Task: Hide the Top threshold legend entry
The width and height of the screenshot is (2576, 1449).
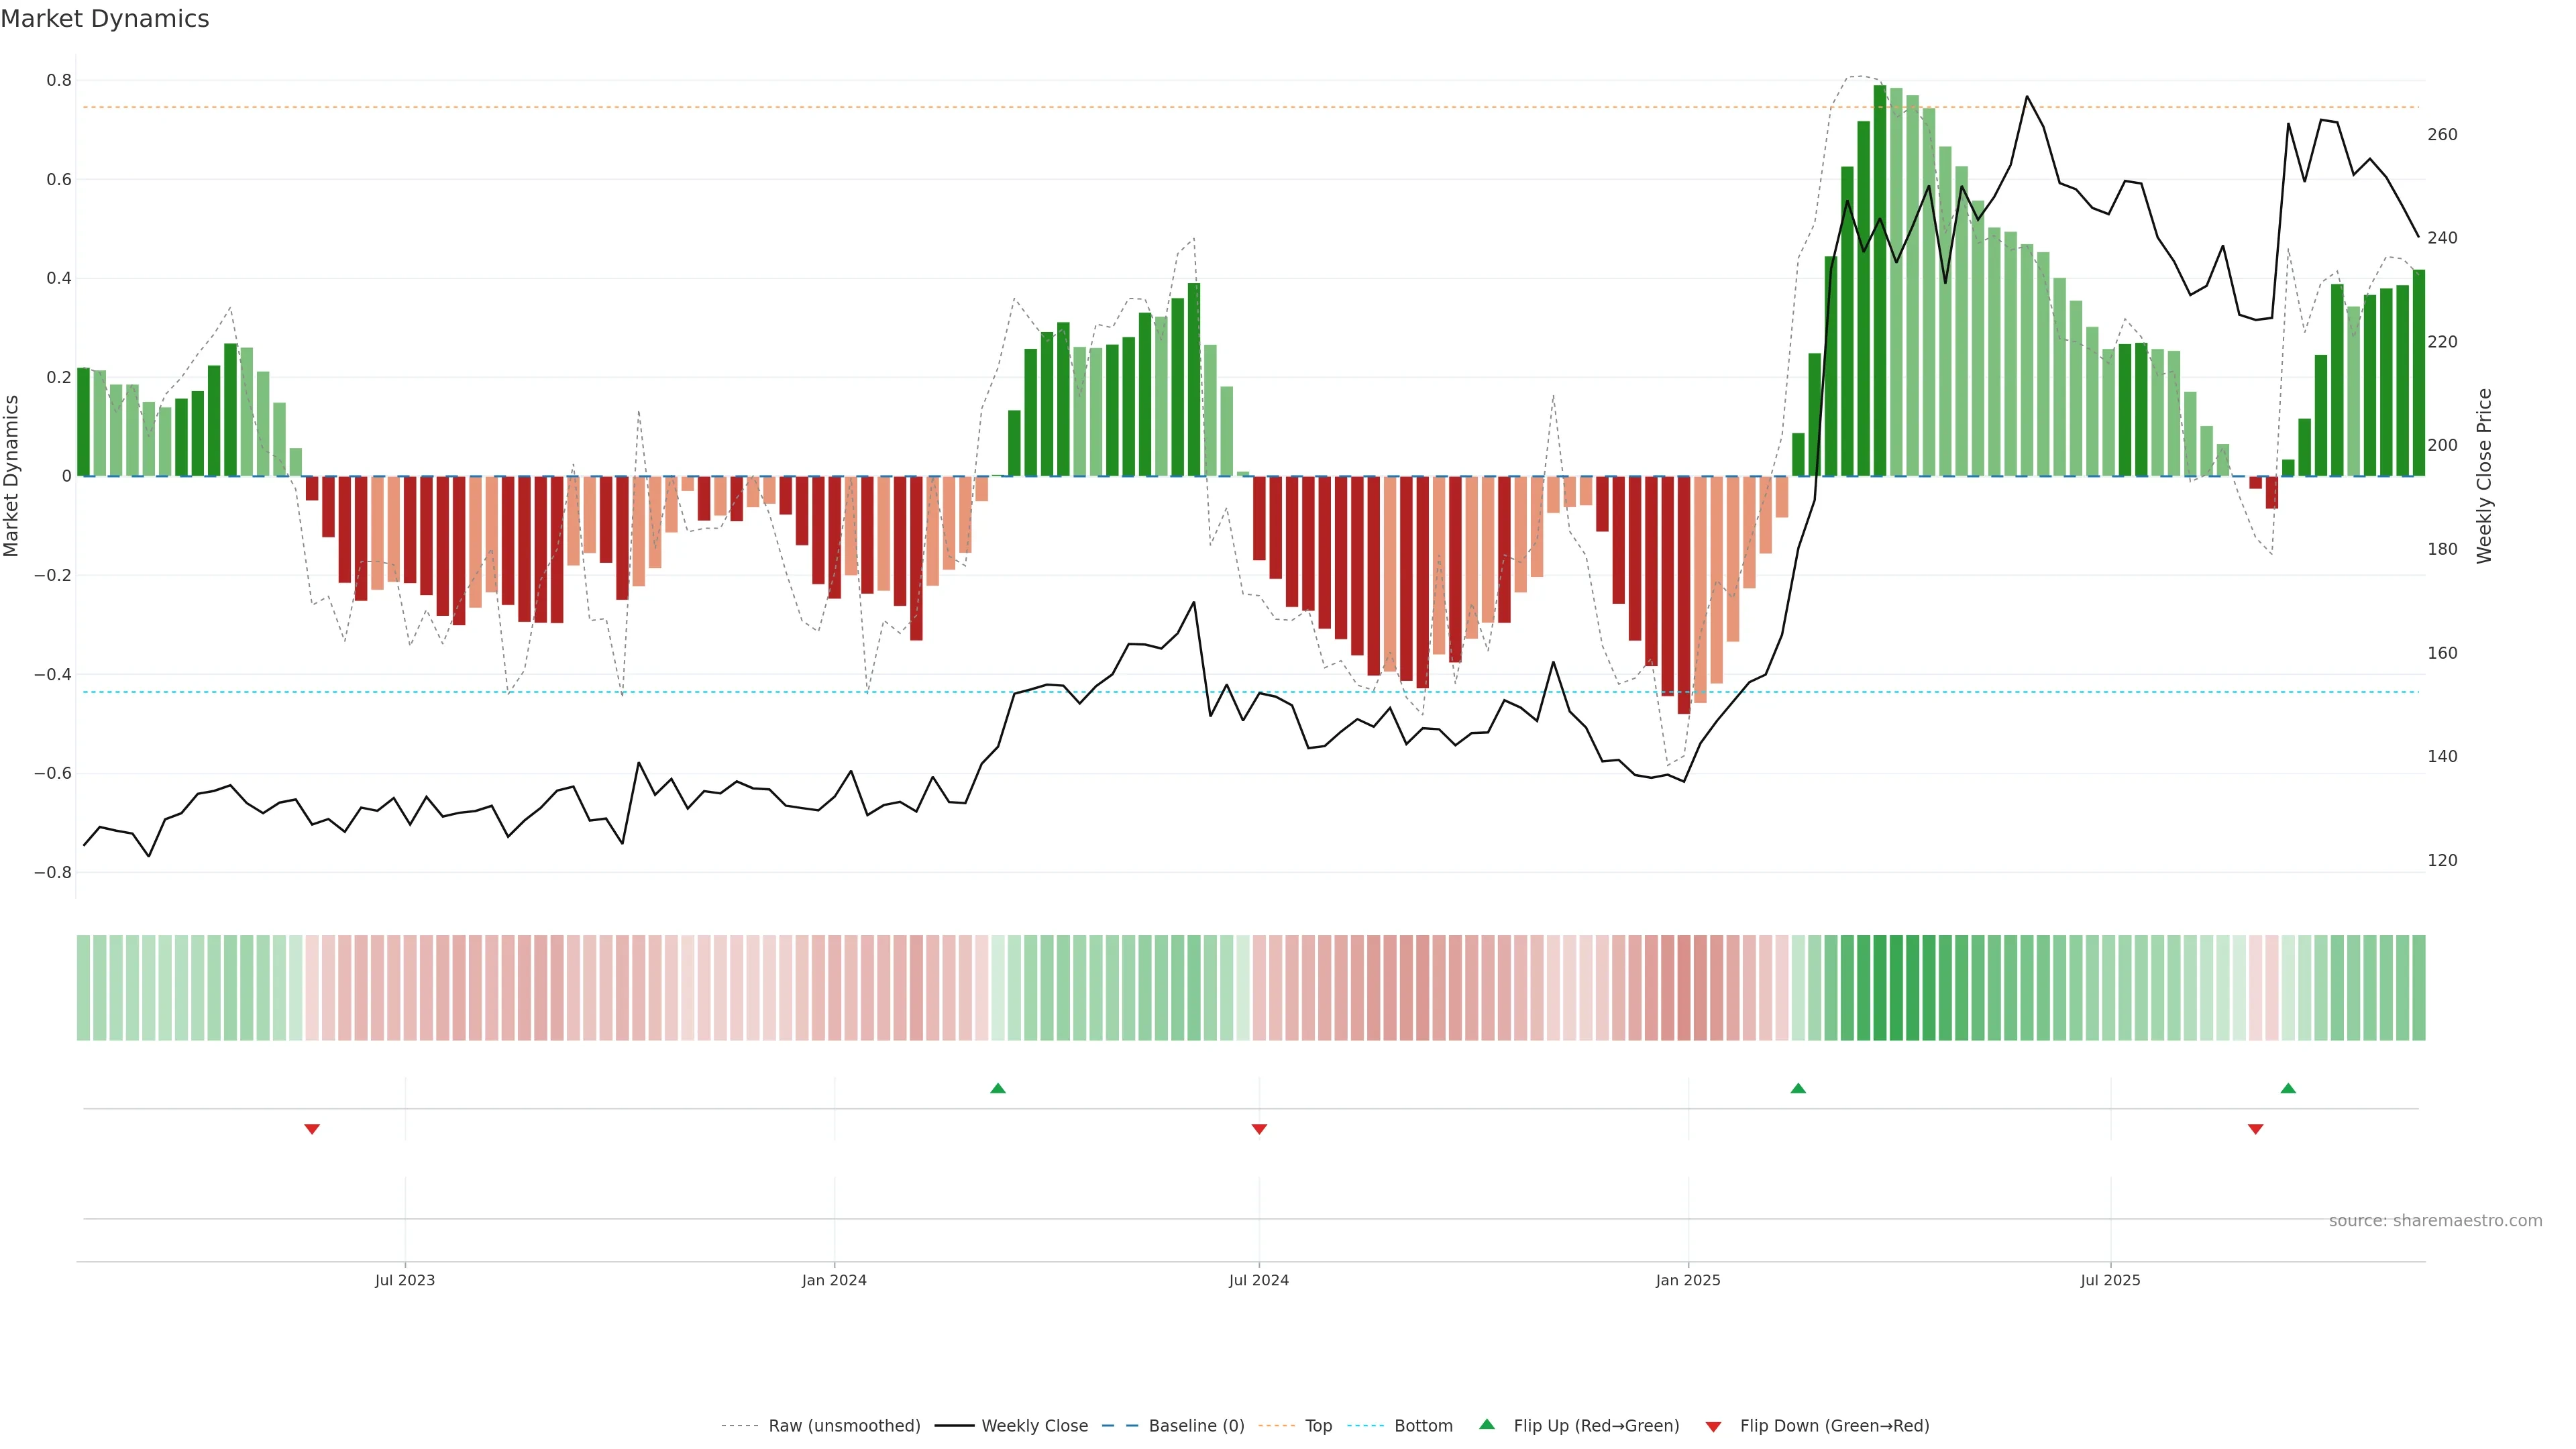Action: coord(1318,1426)
